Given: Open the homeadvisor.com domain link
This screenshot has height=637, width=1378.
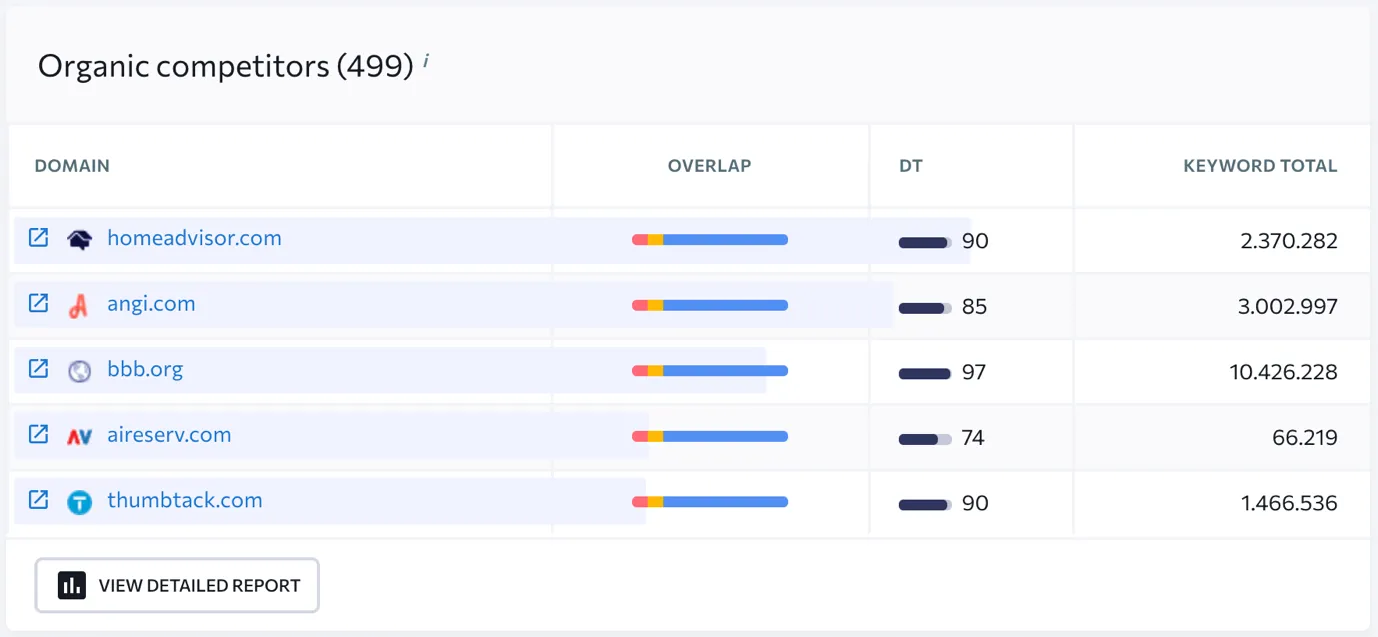Looking at the screenshot, I should click(x=194, y=238).
